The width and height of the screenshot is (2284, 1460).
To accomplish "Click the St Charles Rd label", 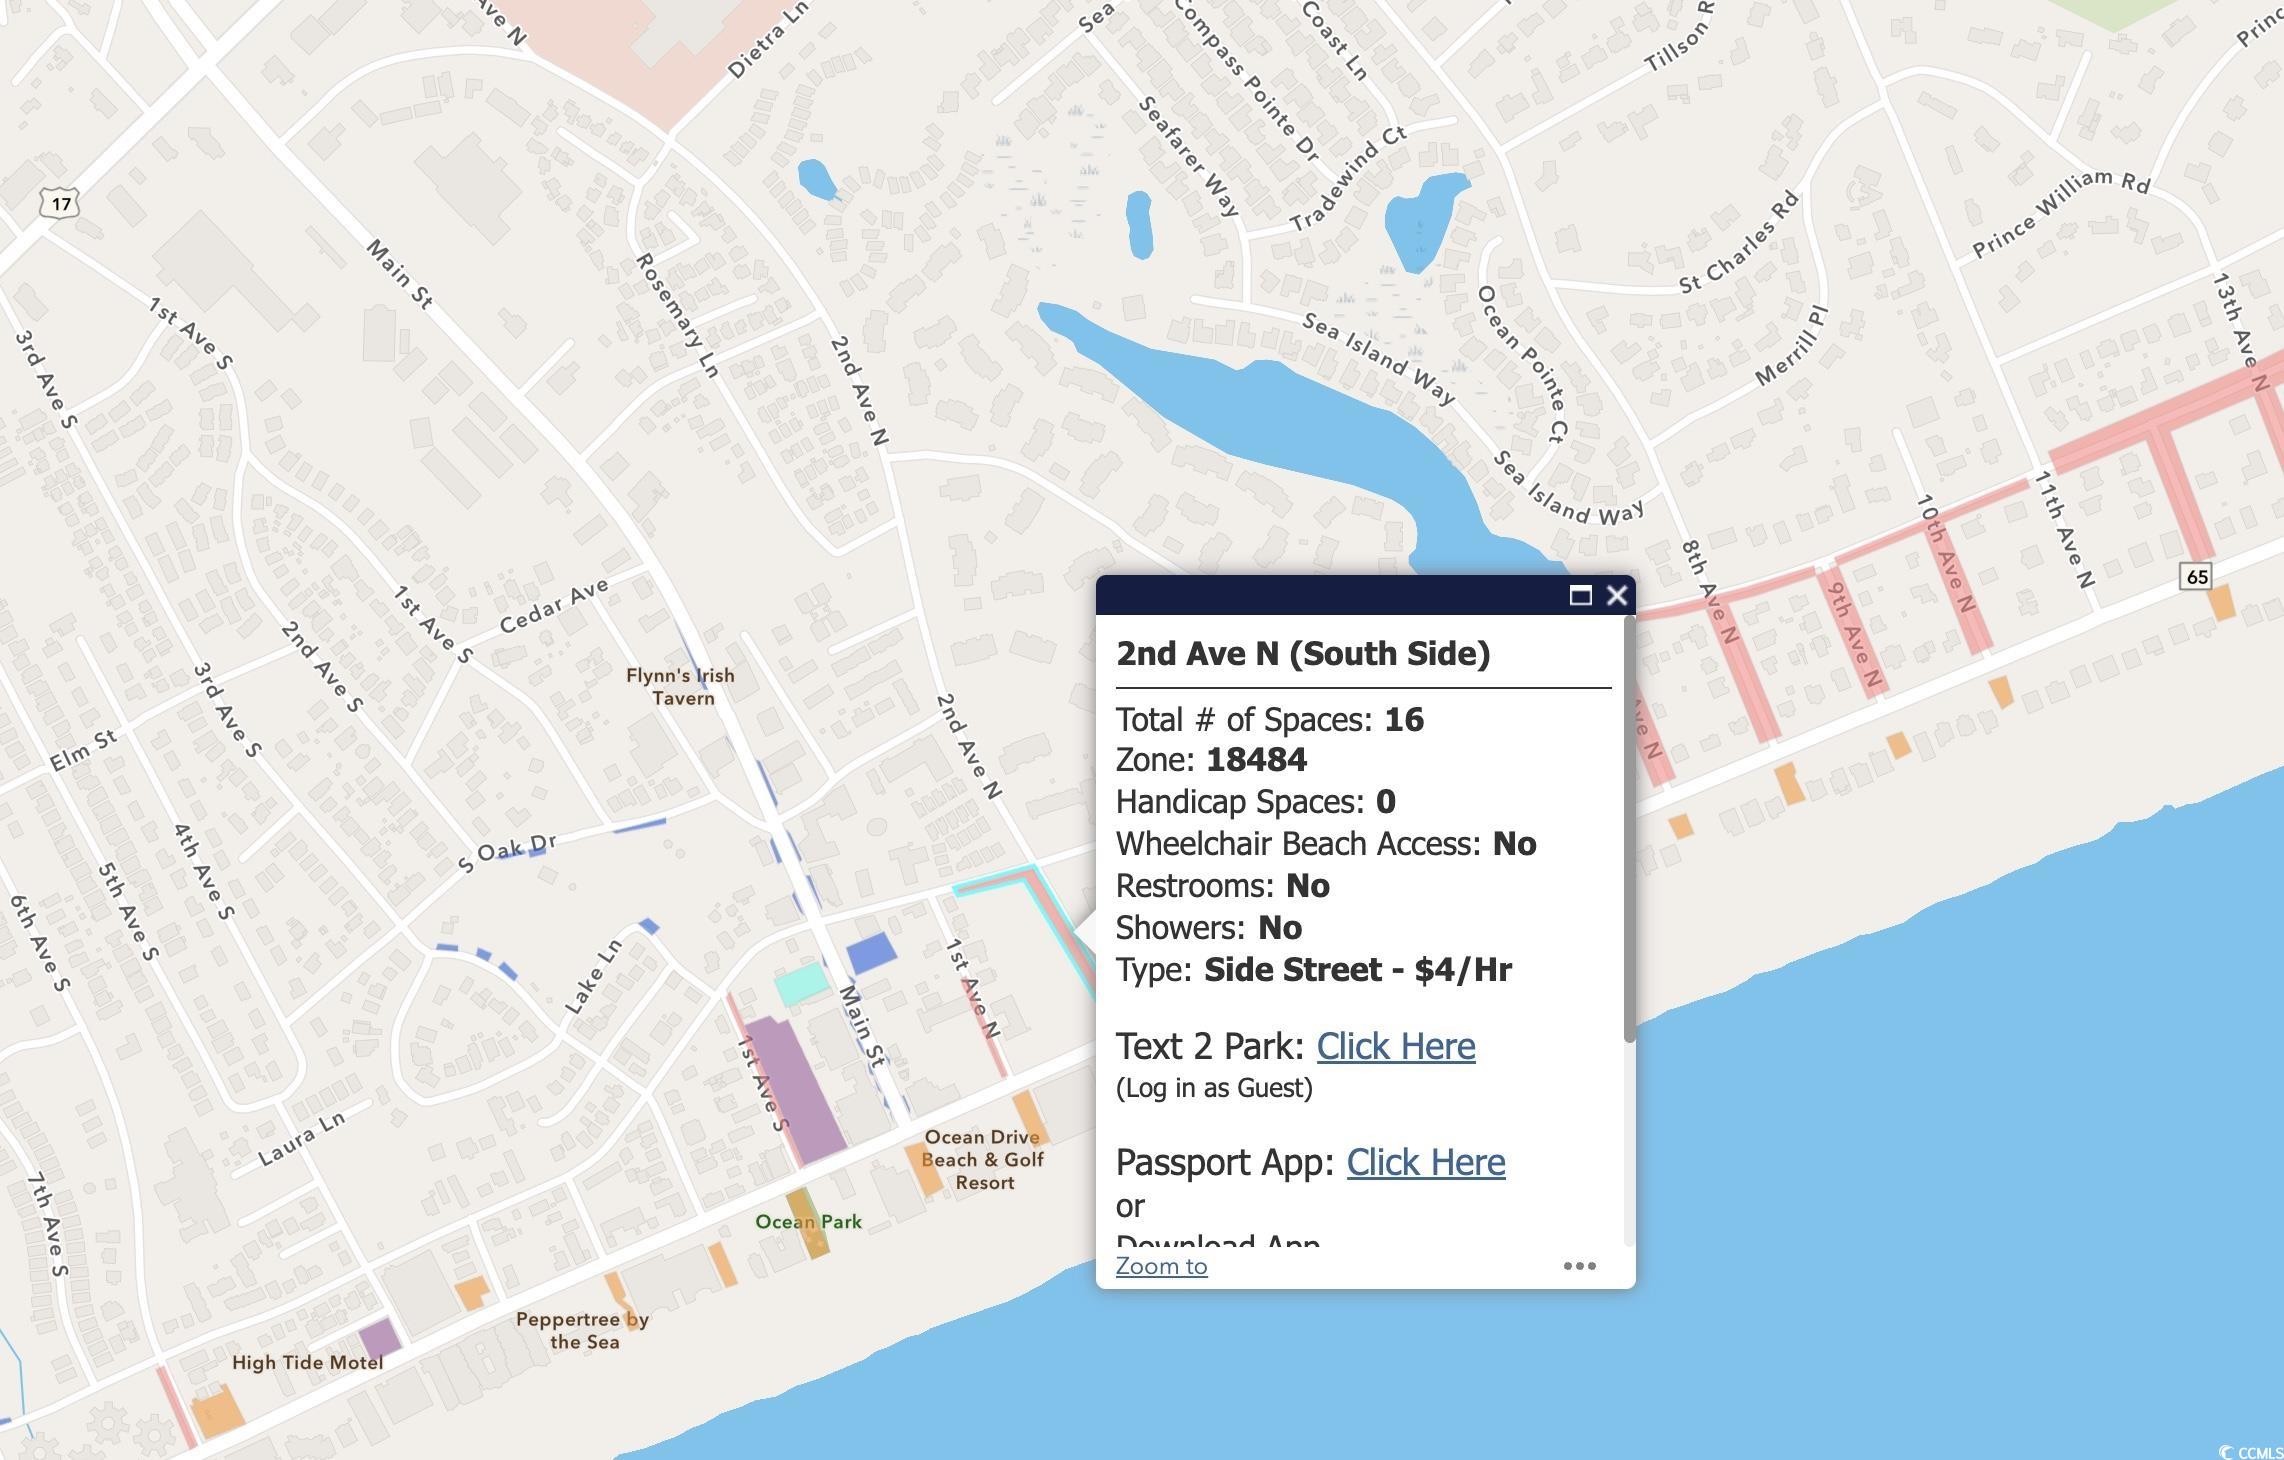I will point(1739,243).
